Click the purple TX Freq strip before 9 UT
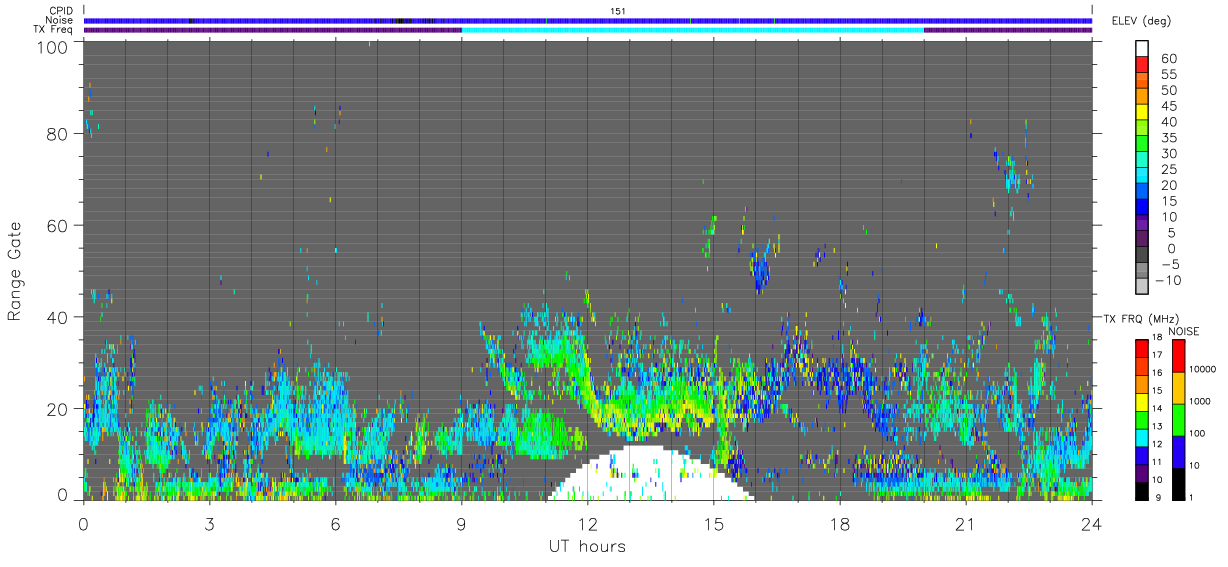This screenshot has height=567, width=1228. tap(273, 30)
